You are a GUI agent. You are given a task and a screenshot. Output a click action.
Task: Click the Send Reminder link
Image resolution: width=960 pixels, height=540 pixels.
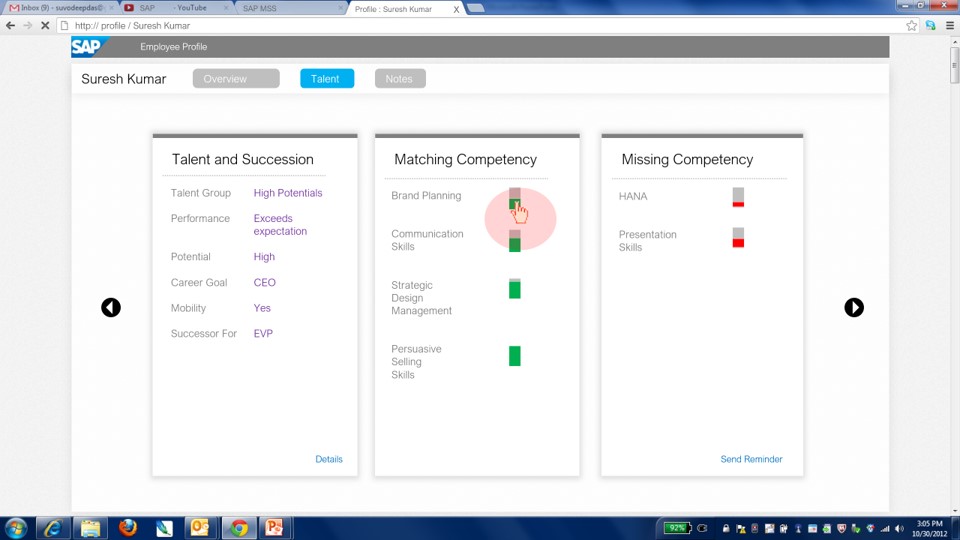751,459
